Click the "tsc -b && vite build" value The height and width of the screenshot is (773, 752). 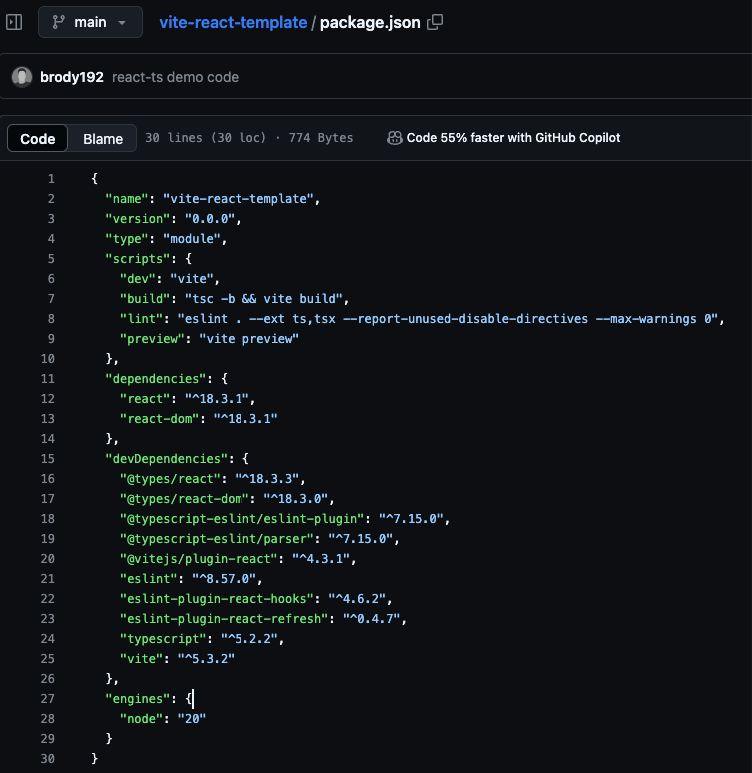(x=264, y=299)
